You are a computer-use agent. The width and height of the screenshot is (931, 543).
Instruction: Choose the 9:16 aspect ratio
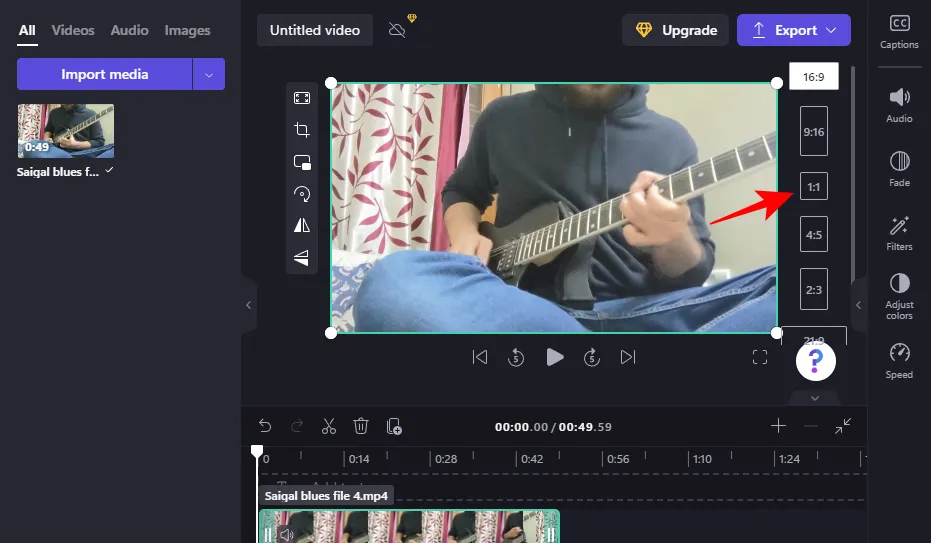[814, 131]
